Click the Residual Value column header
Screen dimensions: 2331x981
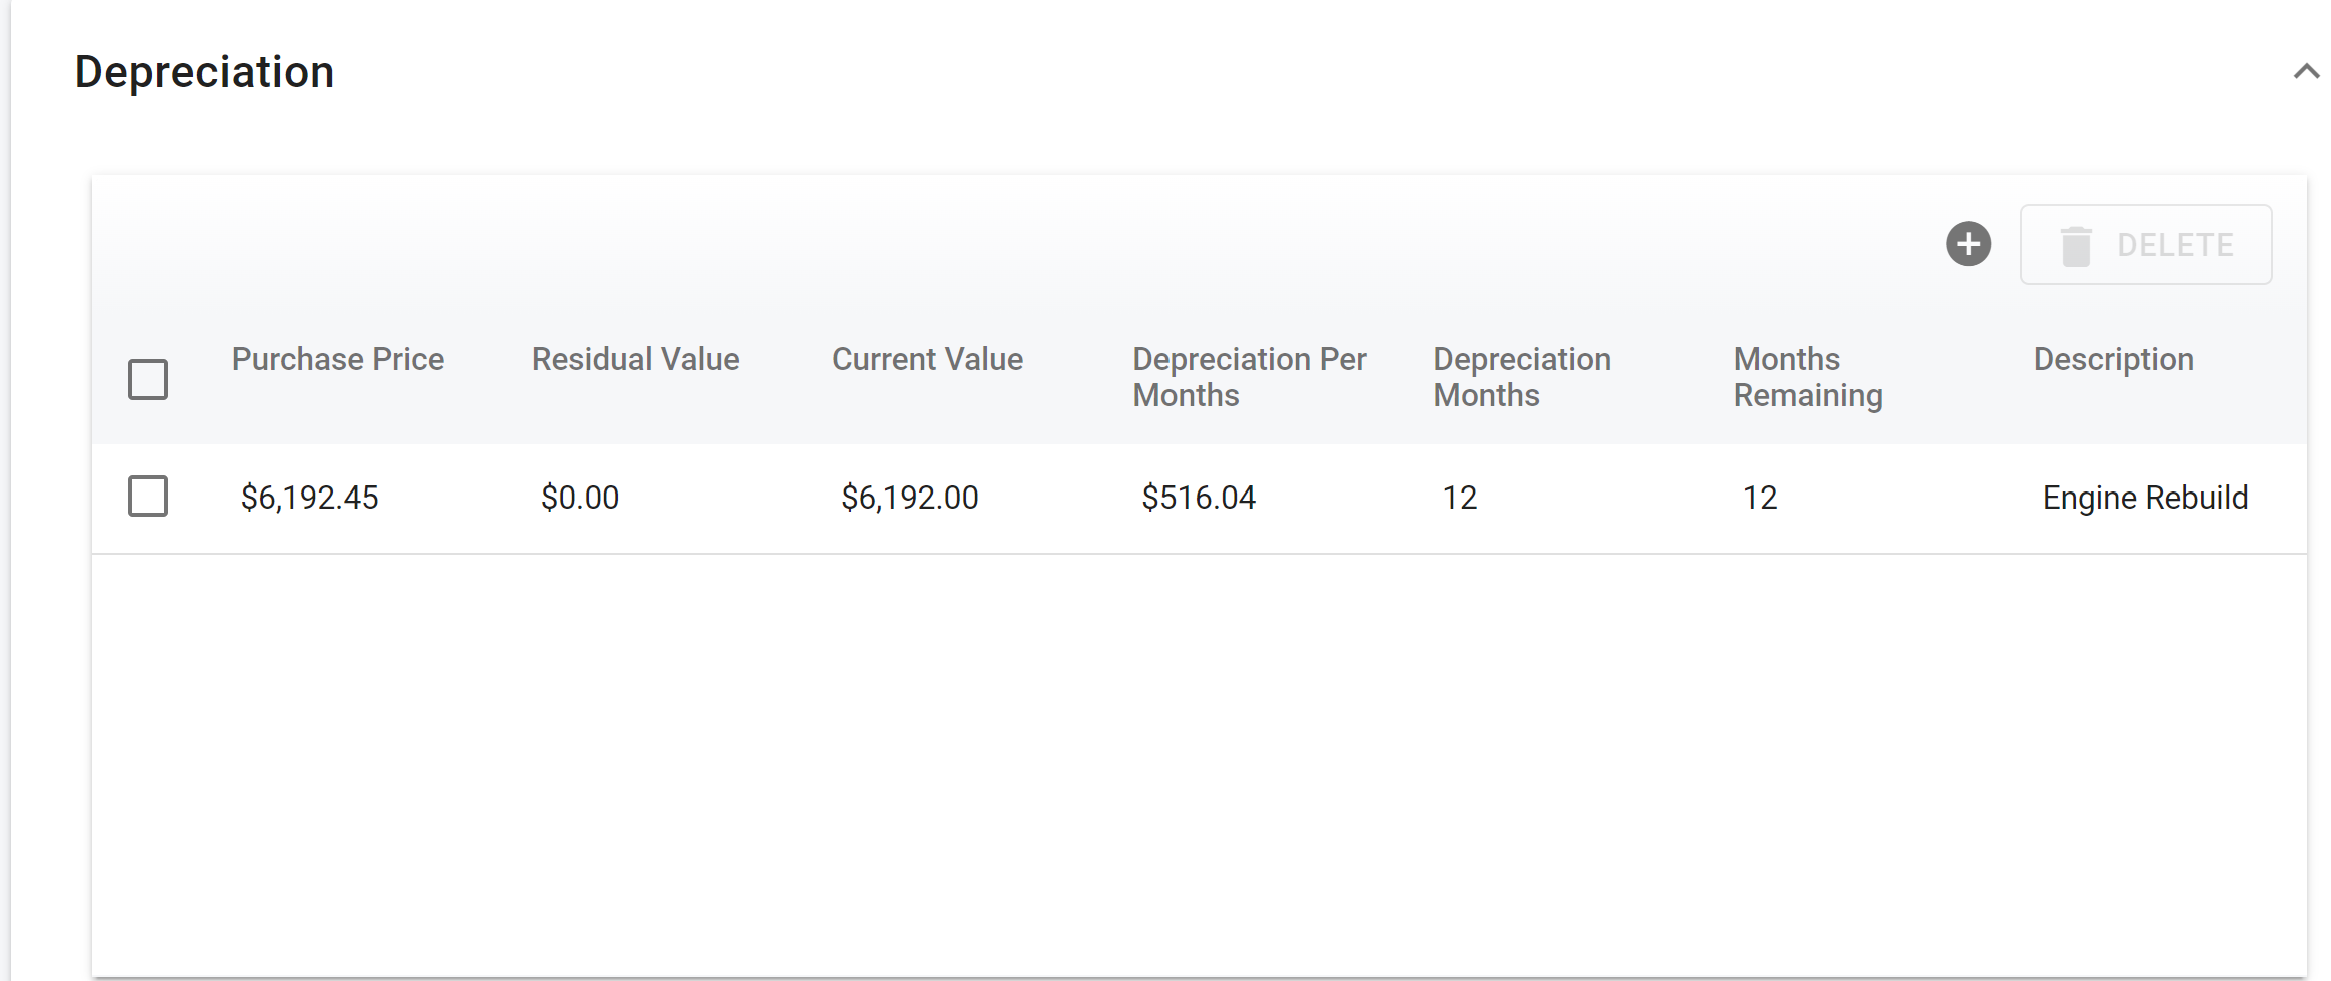pos(635,359)
